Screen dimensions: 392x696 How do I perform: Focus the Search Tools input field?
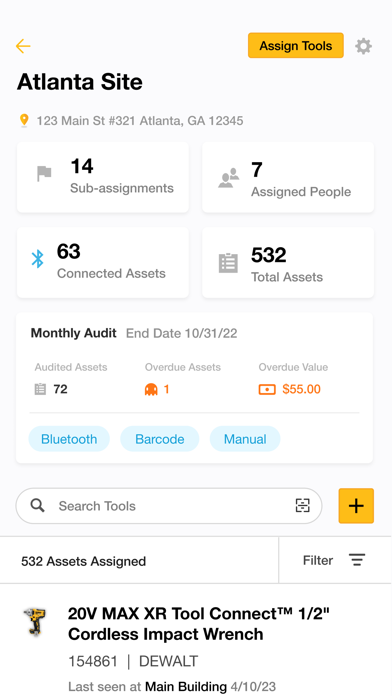[169, 506]
